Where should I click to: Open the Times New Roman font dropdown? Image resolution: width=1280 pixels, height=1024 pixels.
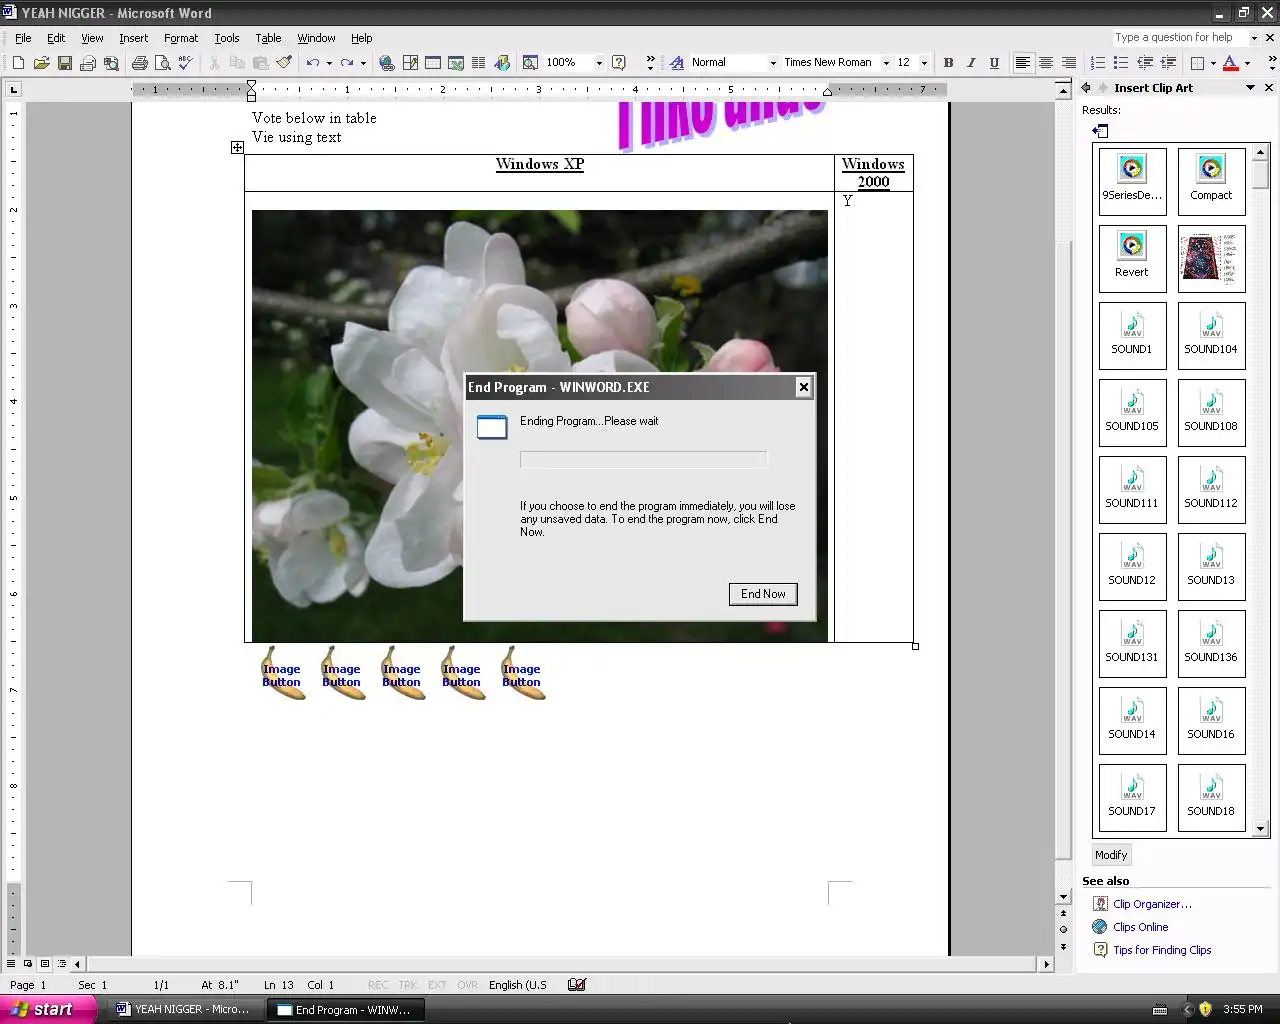(886, 63)
